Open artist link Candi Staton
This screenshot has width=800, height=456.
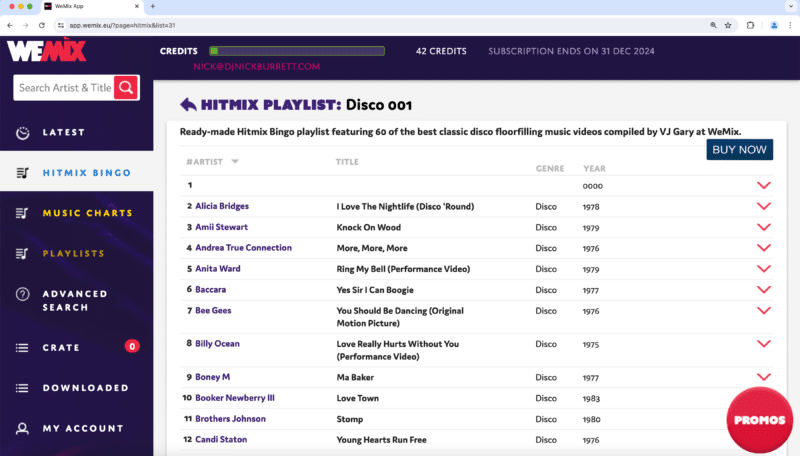tap(221, 440)
